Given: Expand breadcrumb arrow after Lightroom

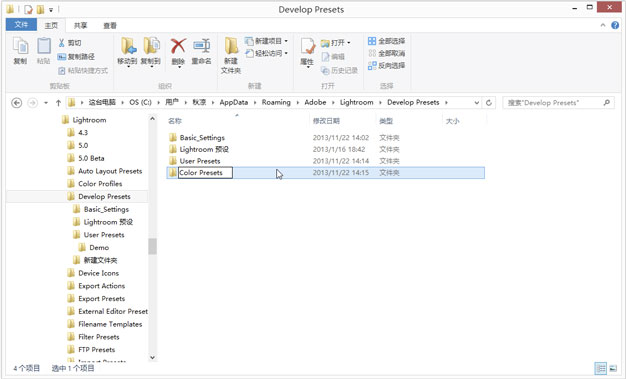Looking at the screenshot, I should coord(380,103).
